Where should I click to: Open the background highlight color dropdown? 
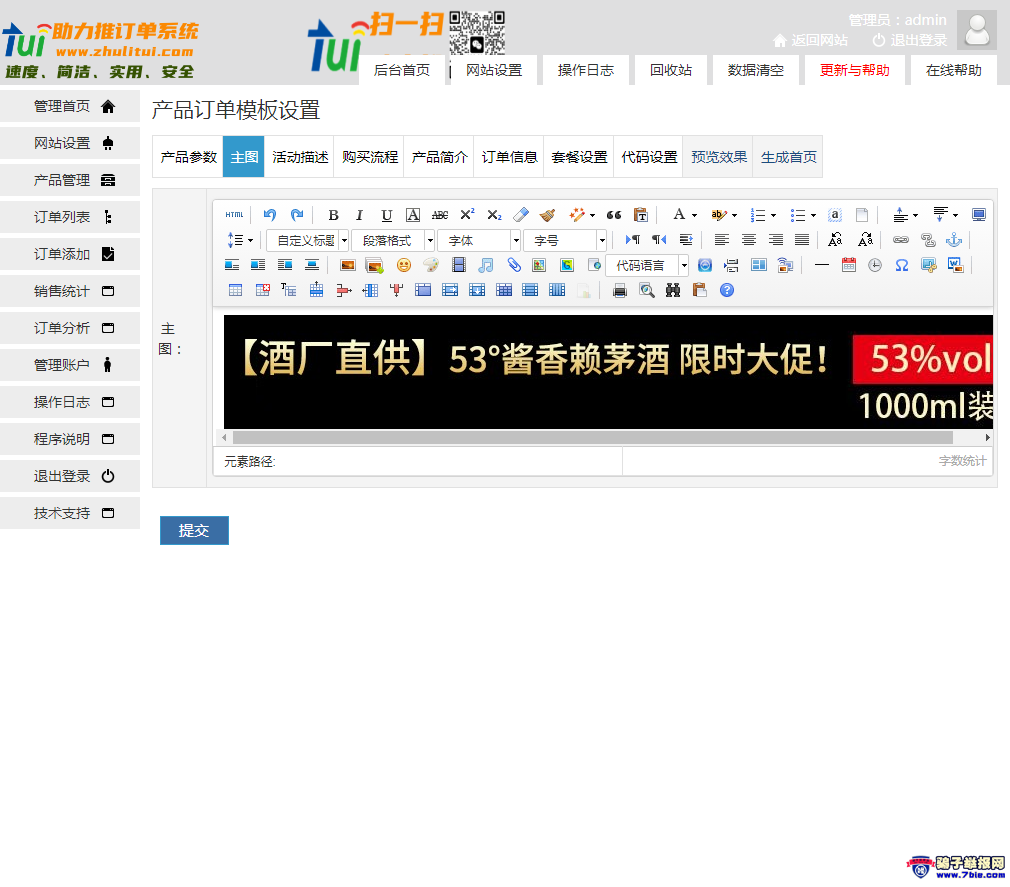coord(724,215)
